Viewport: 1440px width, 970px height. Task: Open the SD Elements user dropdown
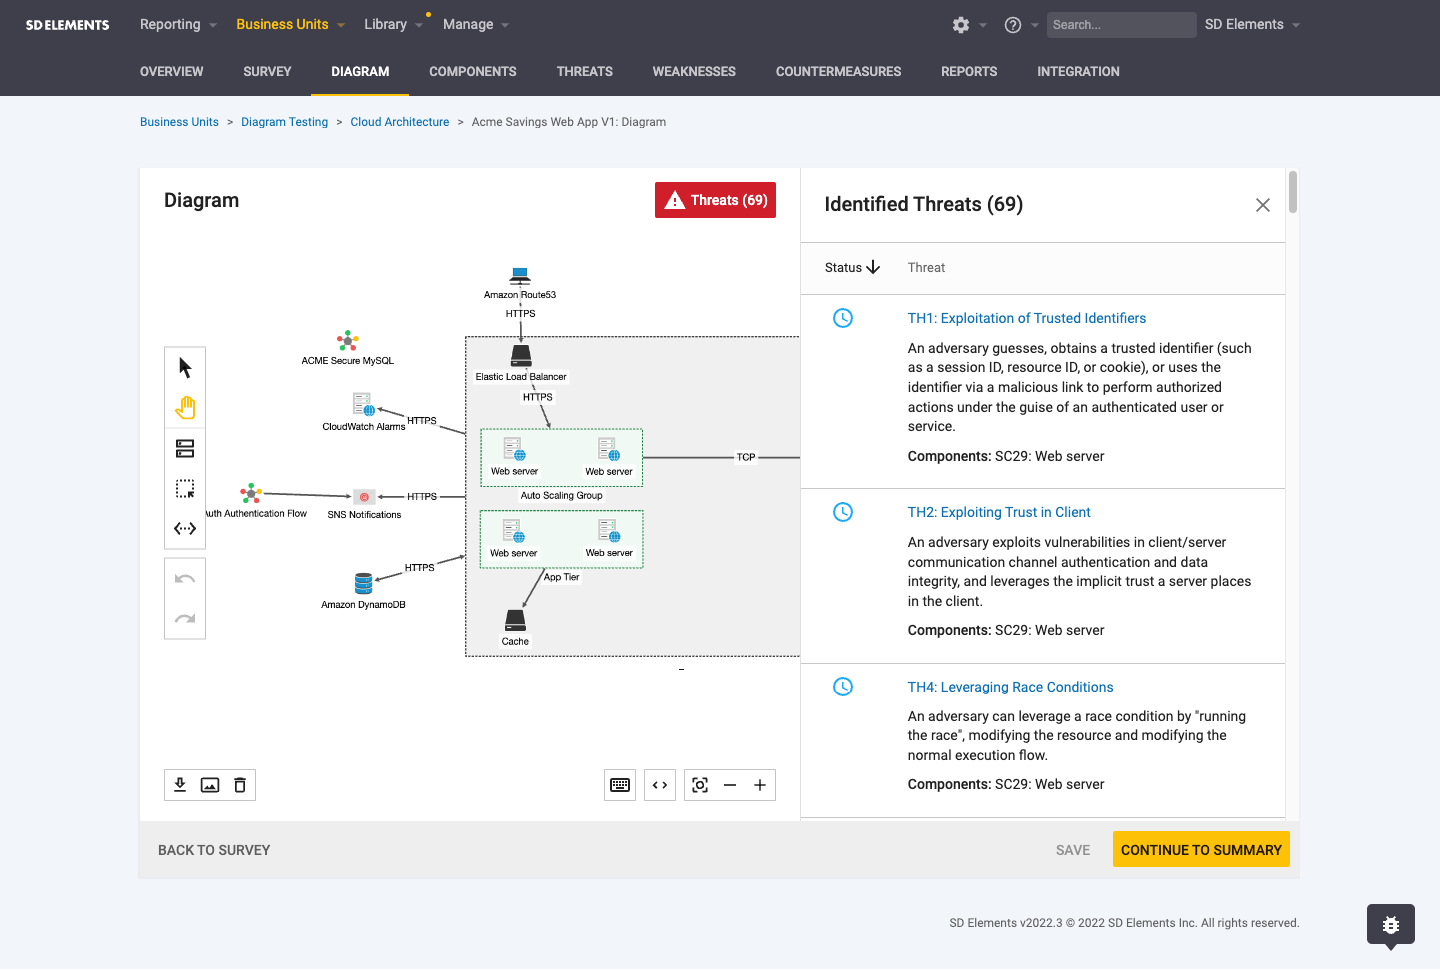1252,25
